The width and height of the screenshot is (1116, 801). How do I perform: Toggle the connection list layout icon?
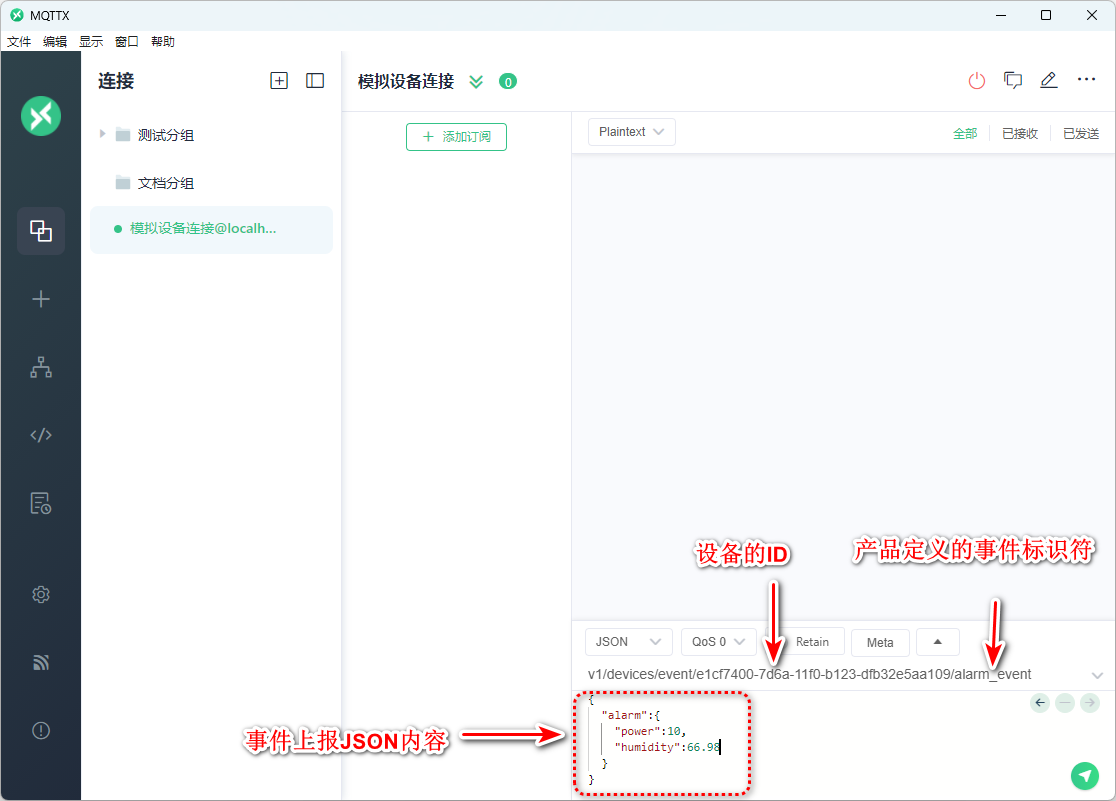pos(315,81)
